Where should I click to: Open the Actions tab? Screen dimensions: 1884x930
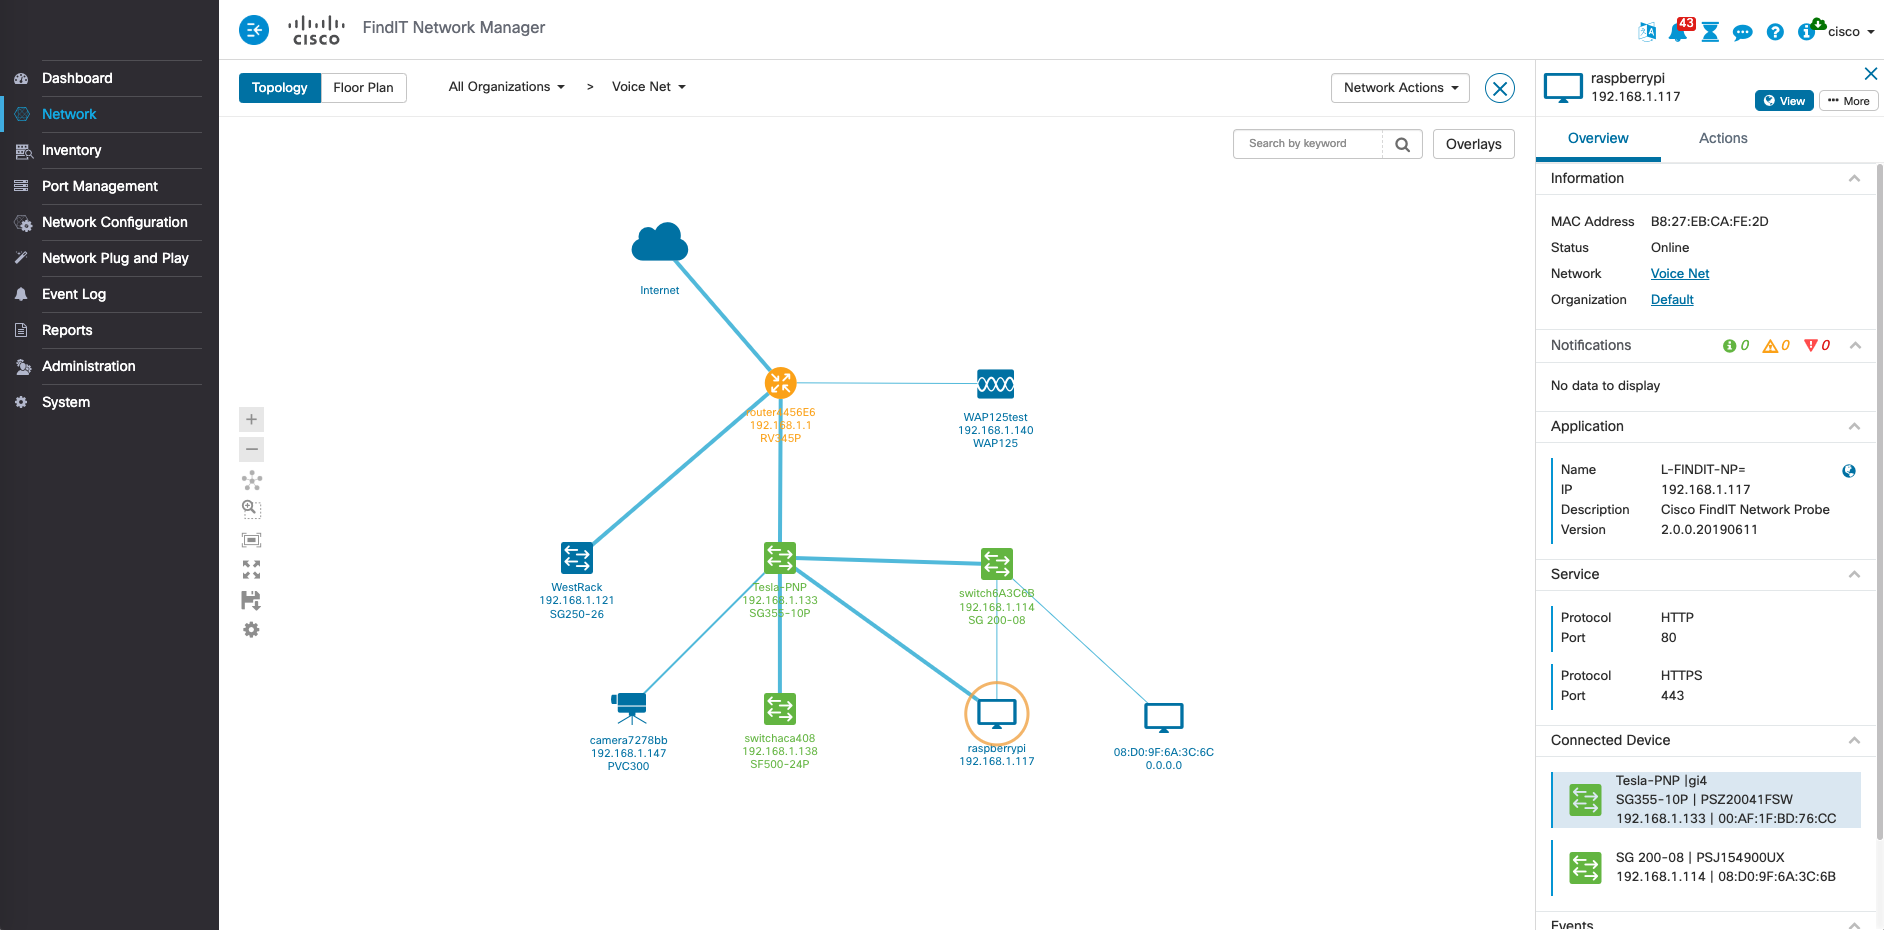click(x=1723, y=138)
